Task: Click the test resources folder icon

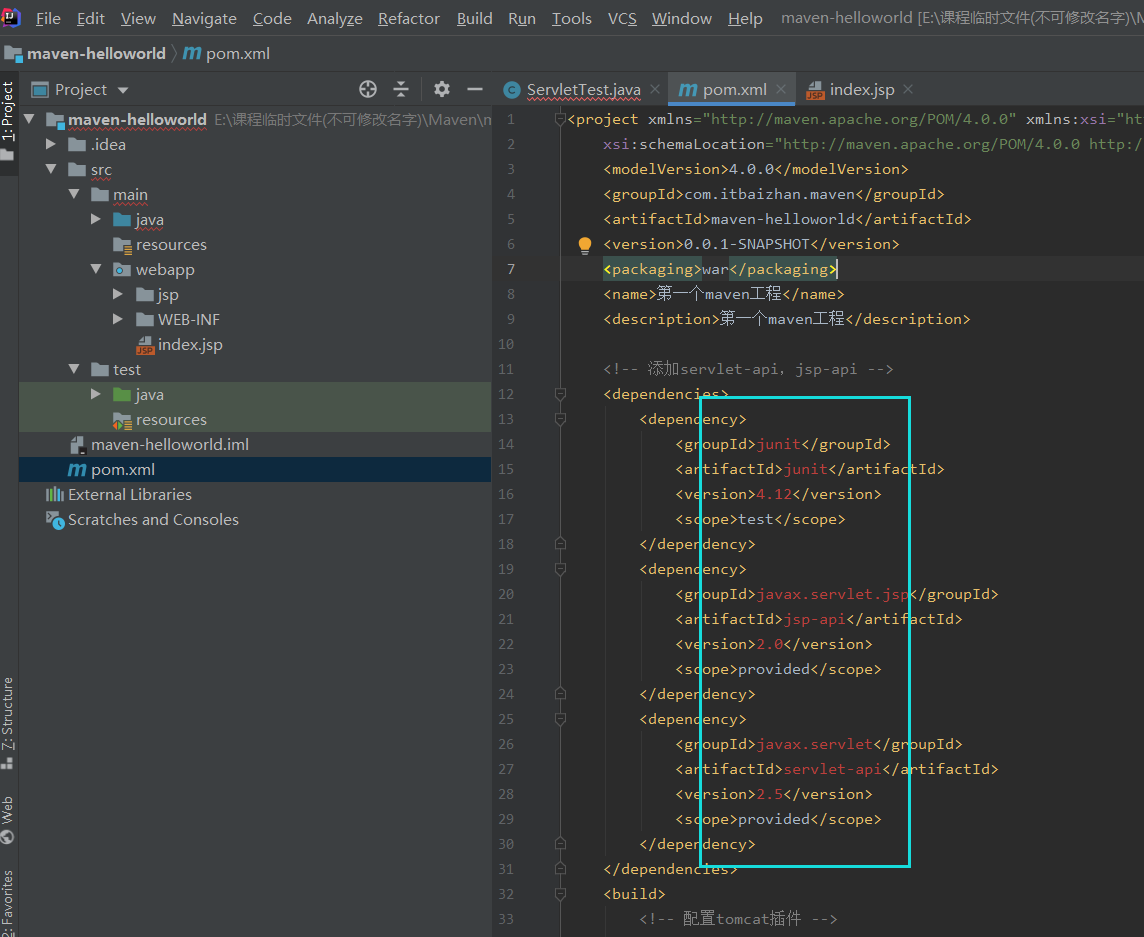Action: (122, 420)
